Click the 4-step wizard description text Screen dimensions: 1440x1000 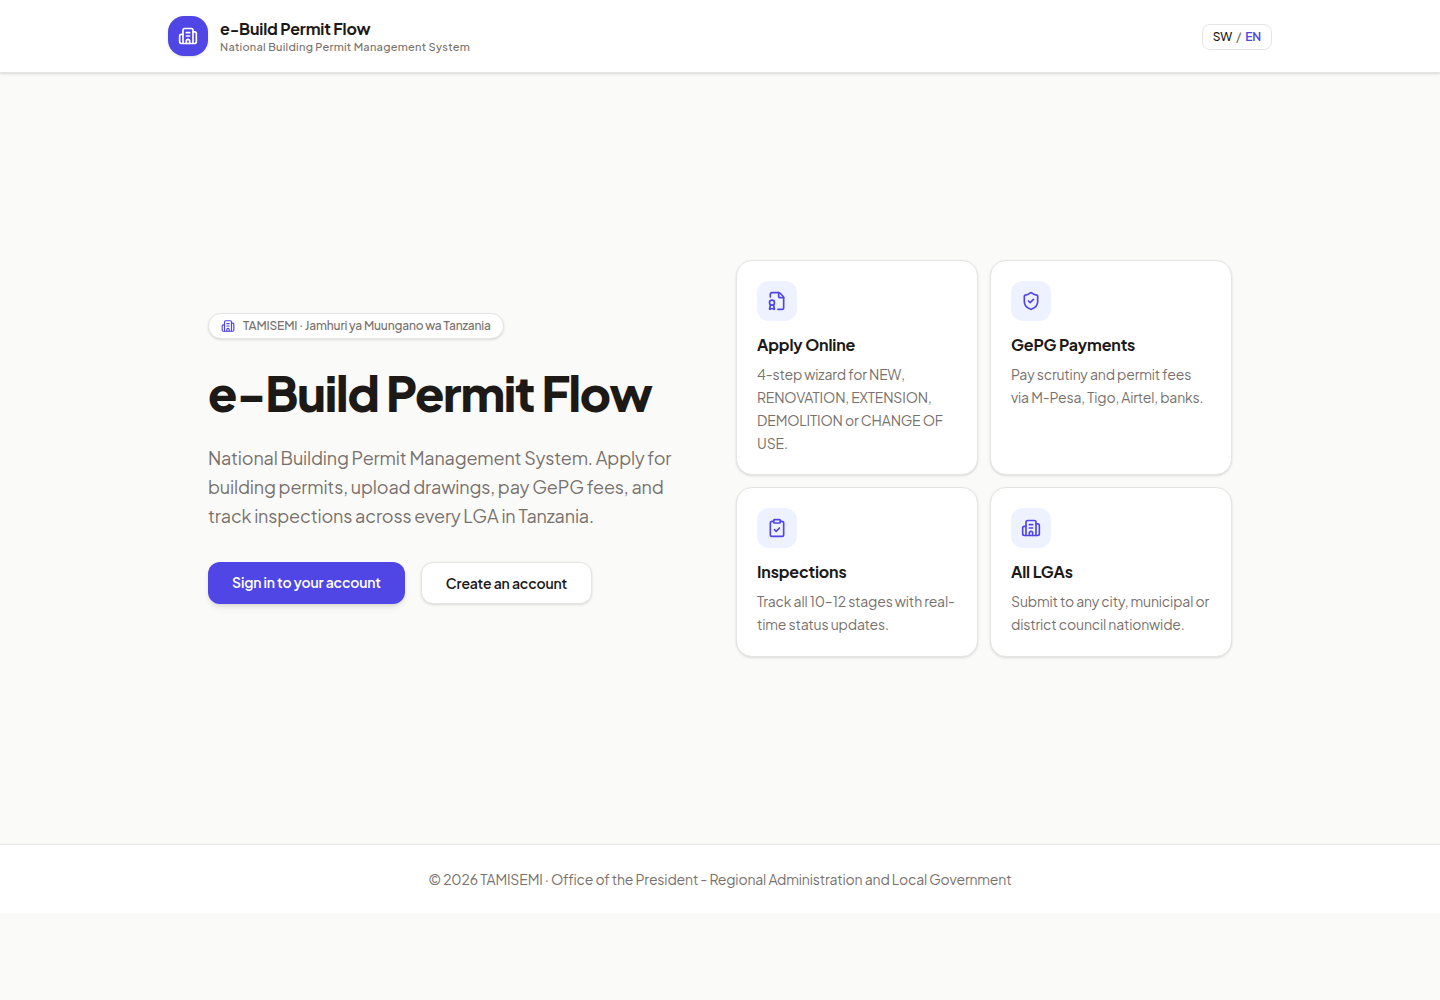pyautogui.click(x=850, y=409)
